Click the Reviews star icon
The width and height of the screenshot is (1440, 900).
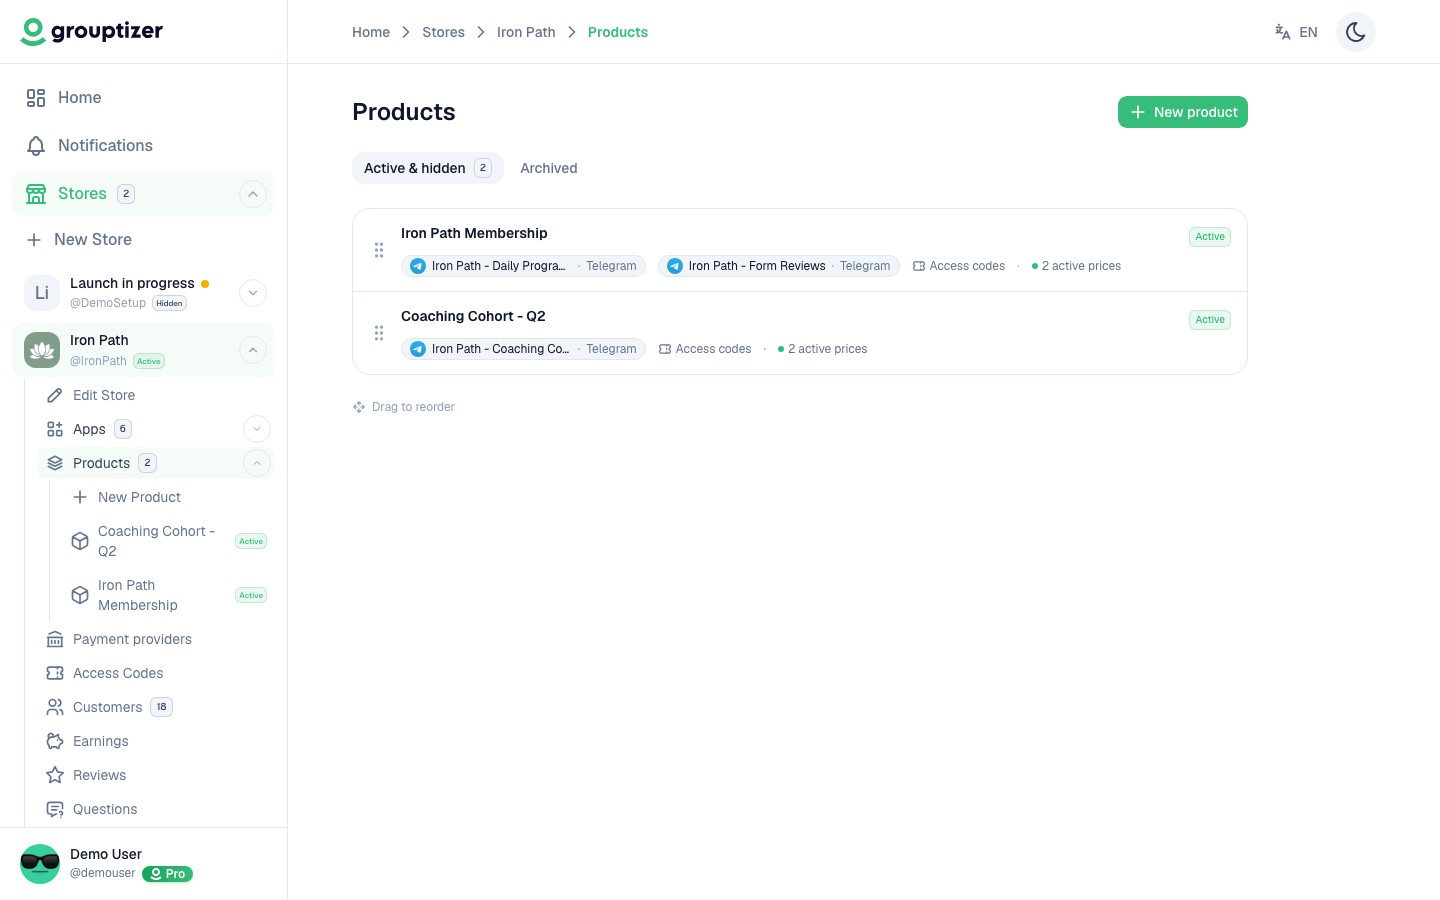(x=55, y=775)
